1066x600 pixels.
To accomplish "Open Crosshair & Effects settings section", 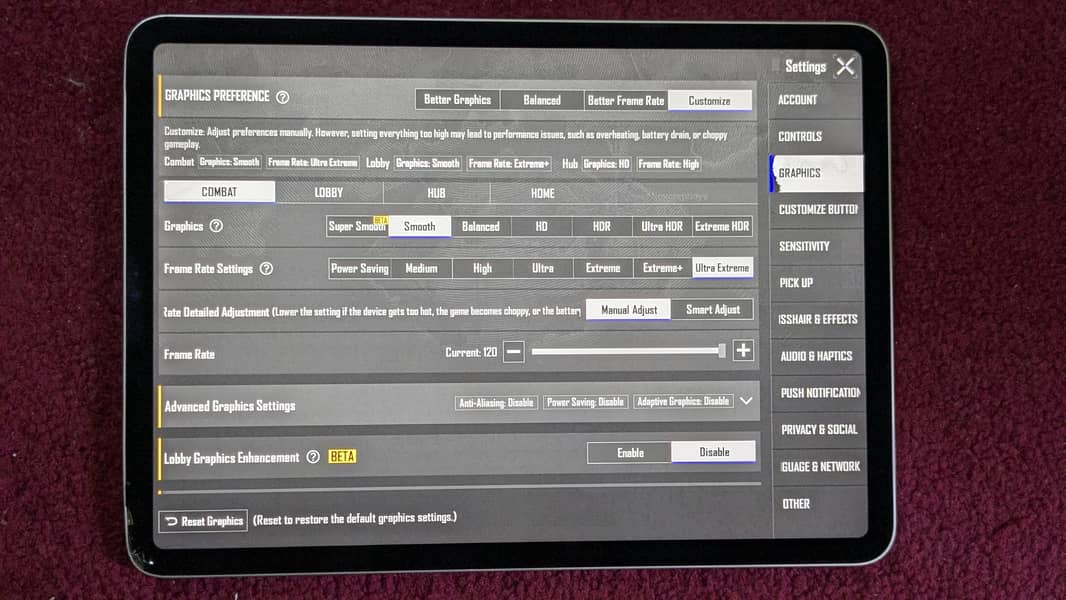I will 818,319.
